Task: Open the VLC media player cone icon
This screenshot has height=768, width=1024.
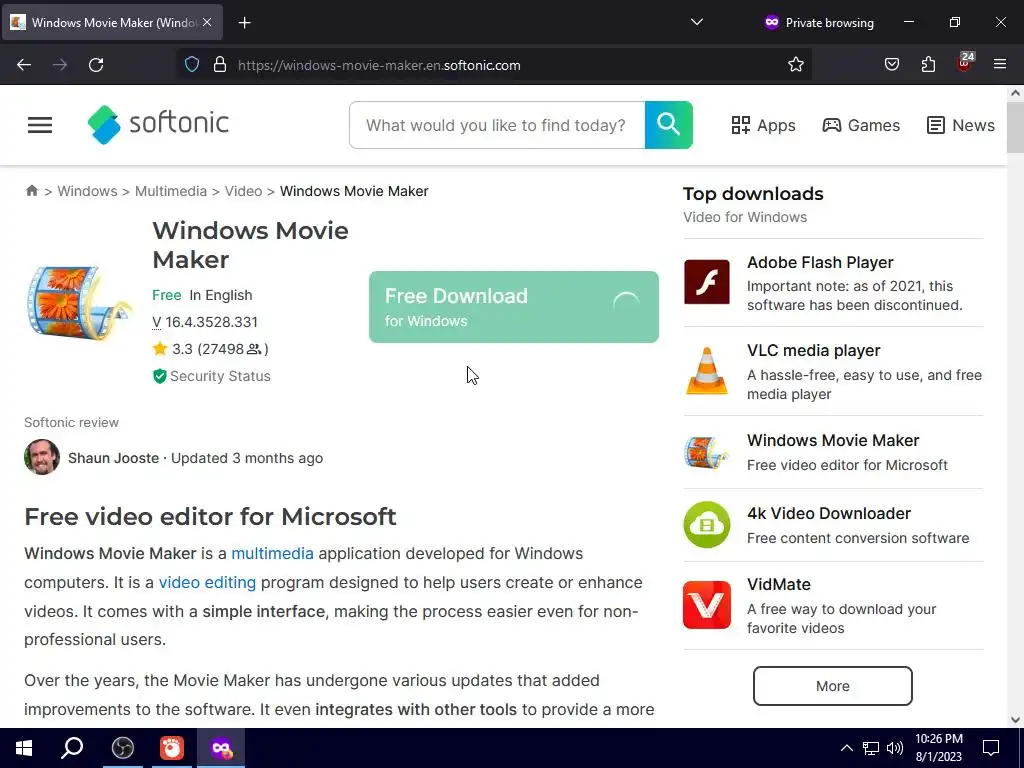Action: [x=707, y=371]
